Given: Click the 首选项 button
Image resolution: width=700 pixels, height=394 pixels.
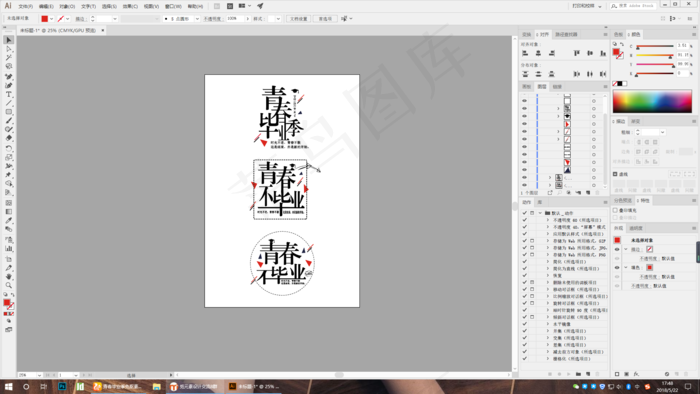Looking at the screenshot, I should click(x=325, y=19).
